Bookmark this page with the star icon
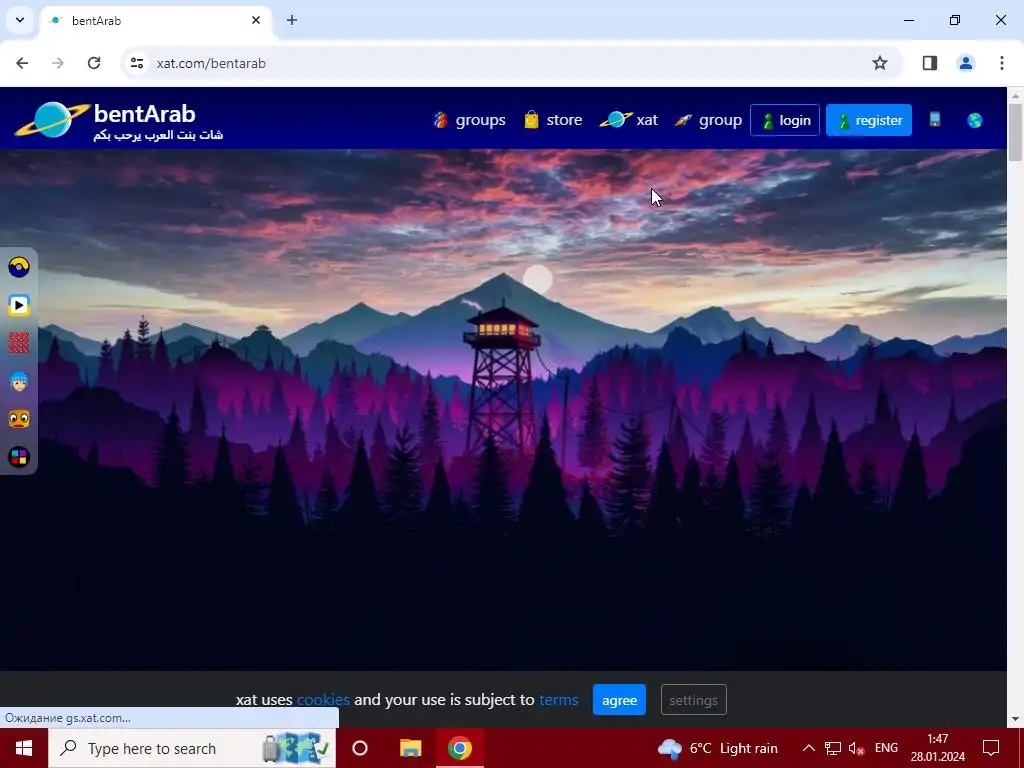The height and width of the screenshot is (768, 1024). (880, 63)
